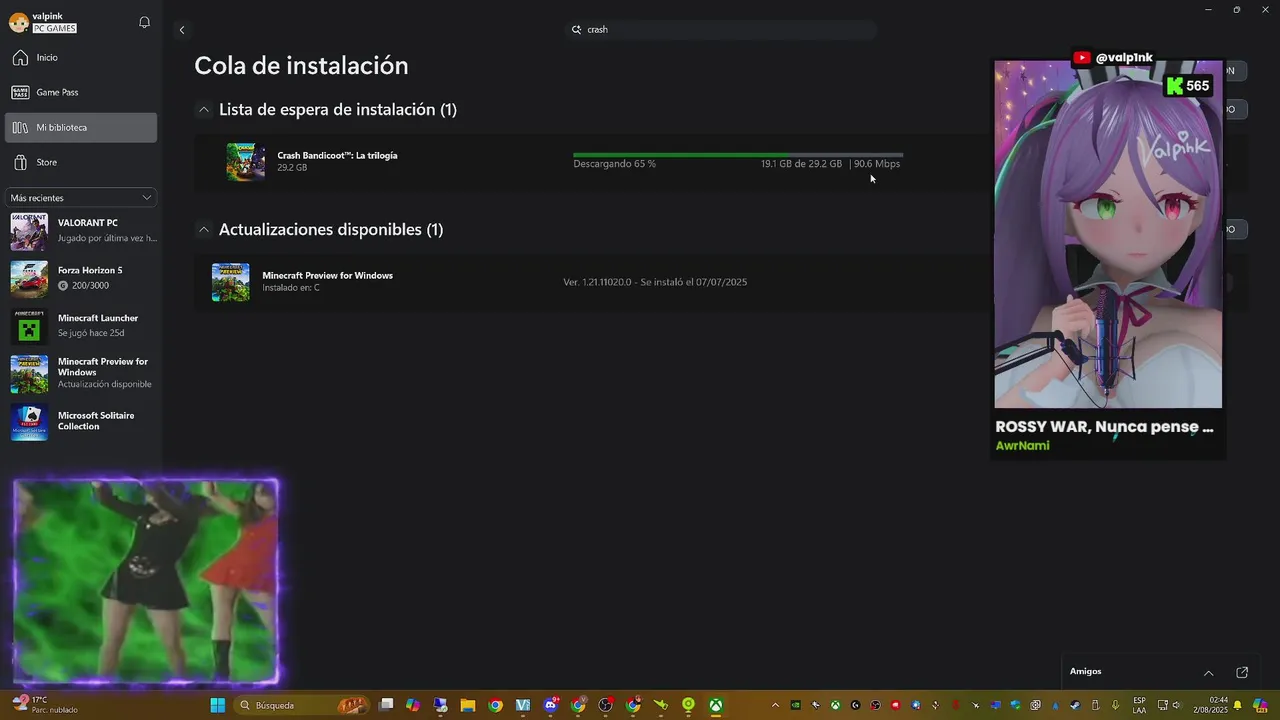Open Minecraft Launcher from recent games
Screen dimensions: 1280x720
point(81,326)
